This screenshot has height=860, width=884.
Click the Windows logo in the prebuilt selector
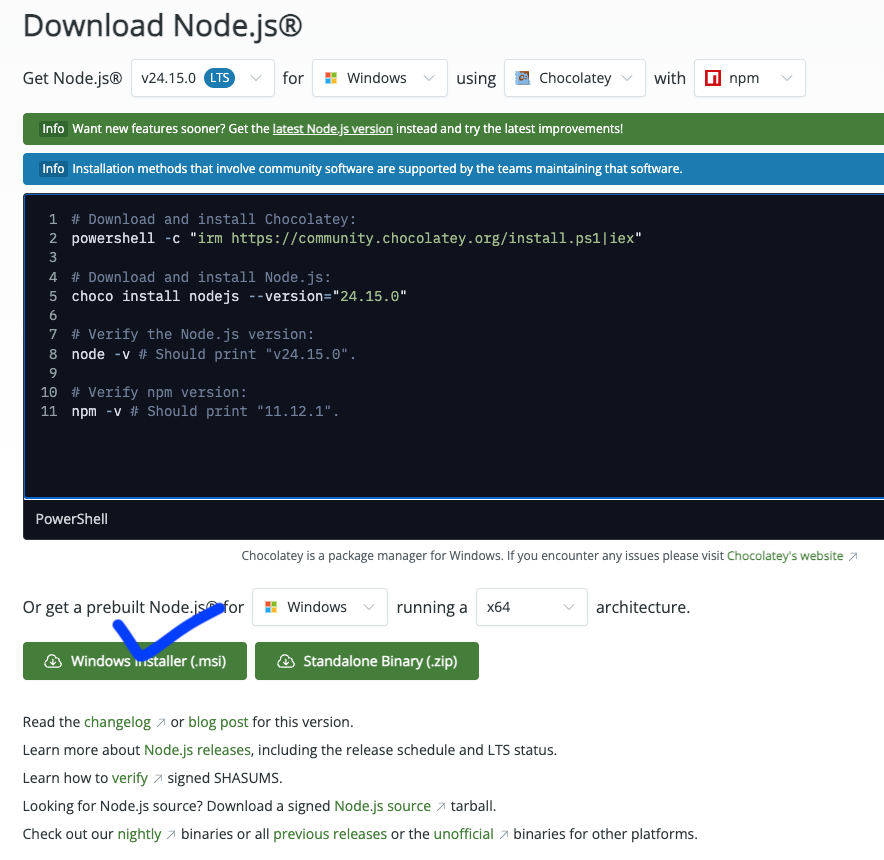271,607
